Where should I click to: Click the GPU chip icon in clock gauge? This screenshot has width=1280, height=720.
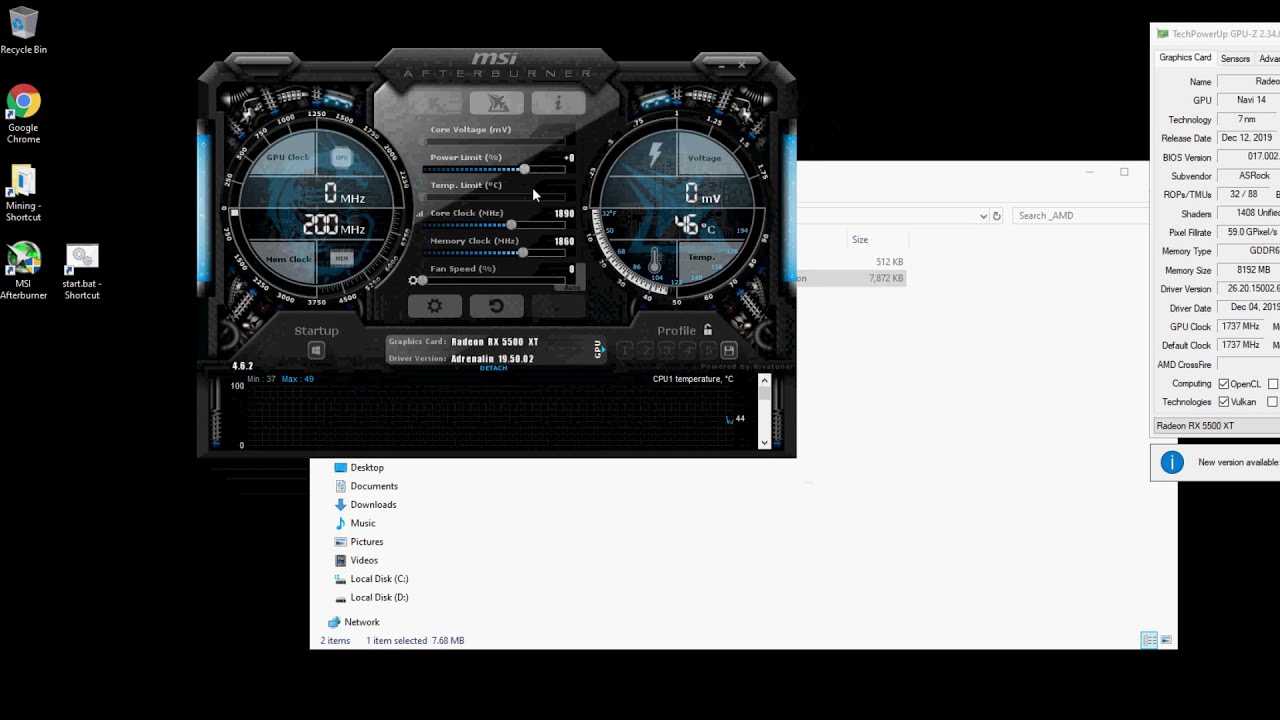(341, 157)
